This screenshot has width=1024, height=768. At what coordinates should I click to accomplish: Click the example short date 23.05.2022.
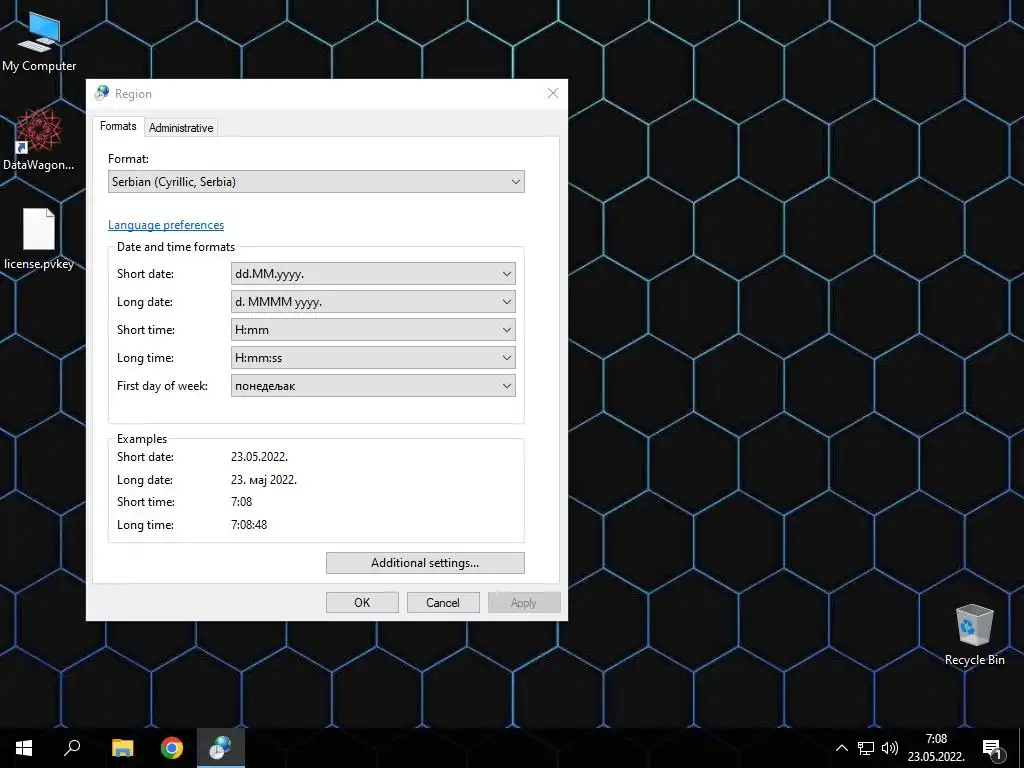click(259, 456)
